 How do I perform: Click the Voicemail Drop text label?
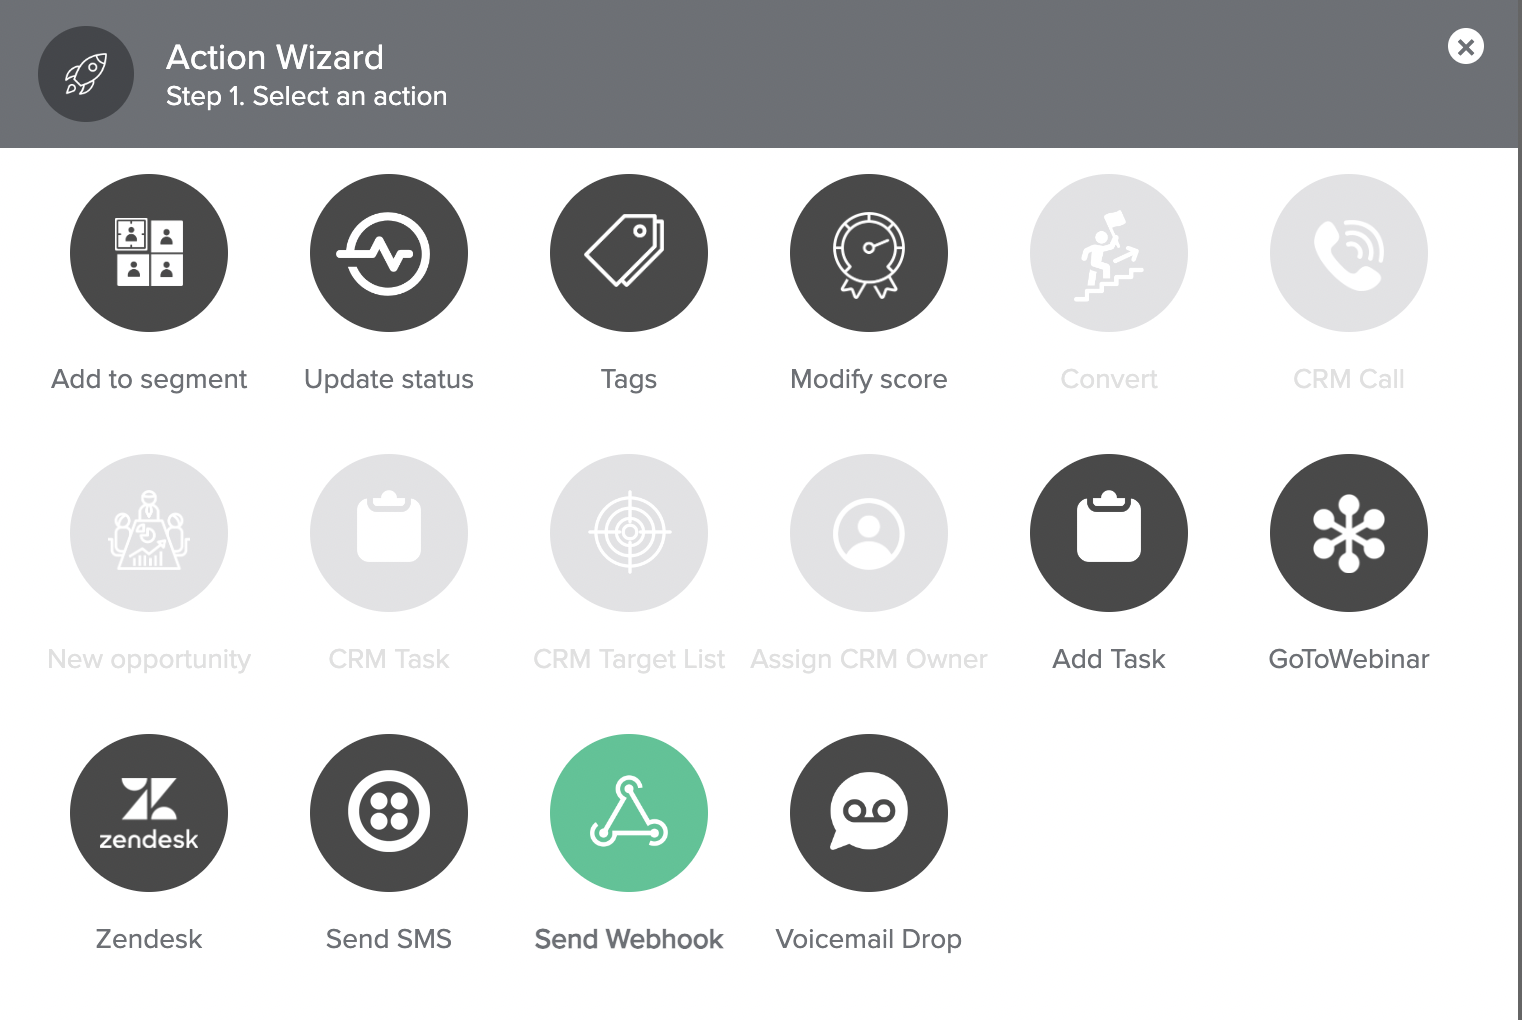coord(869,939)
